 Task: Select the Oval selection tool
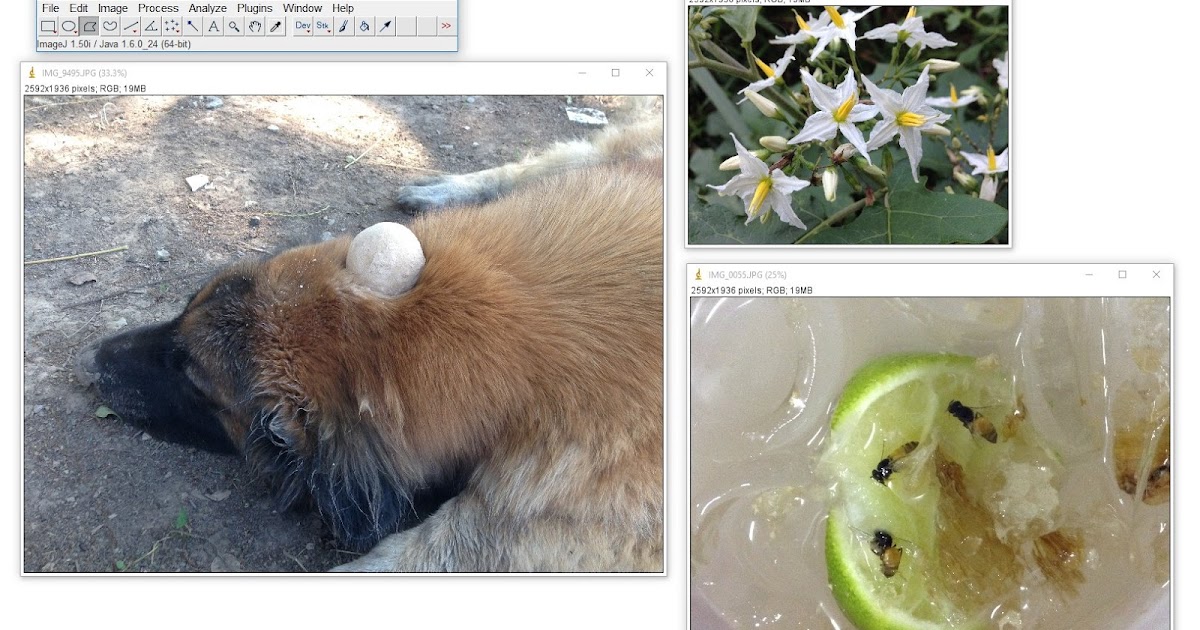68,27
